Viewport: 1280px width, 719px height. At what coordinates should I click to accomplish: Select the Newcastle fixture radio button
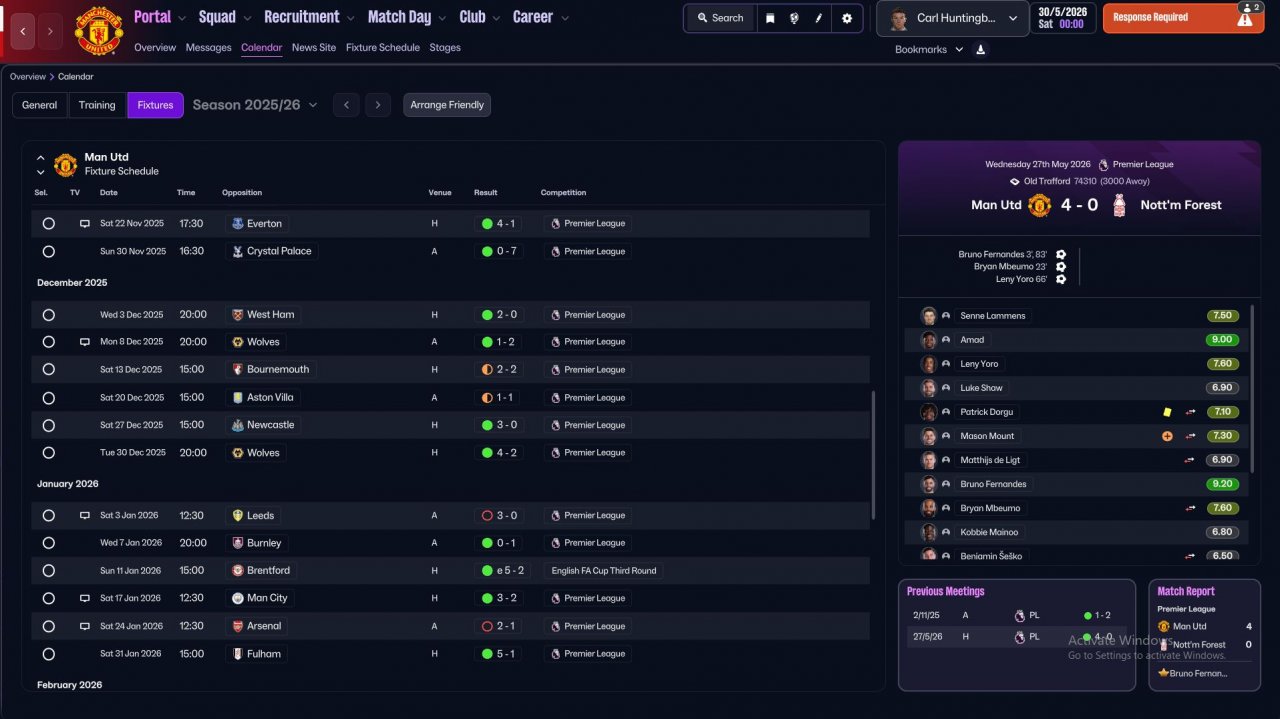pyautogui.click(x=48, y=425)
